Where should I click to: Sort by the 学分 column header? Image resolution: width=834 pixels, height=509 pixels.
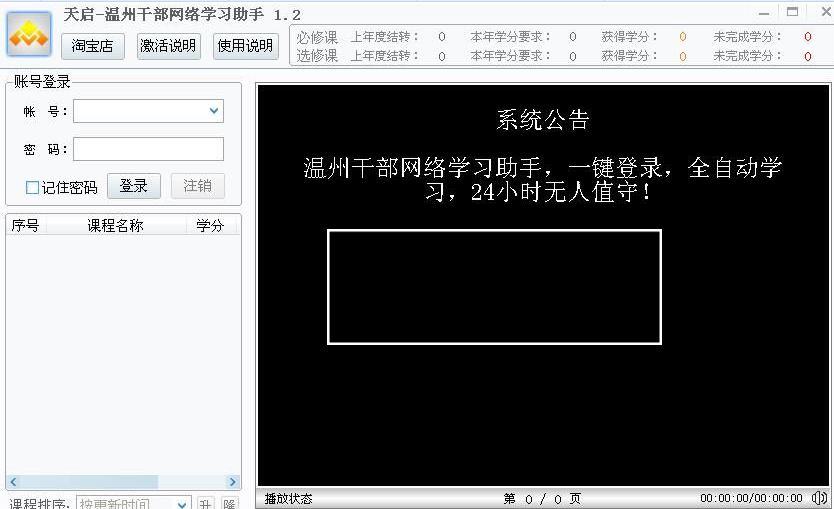(x=211, y=226)
